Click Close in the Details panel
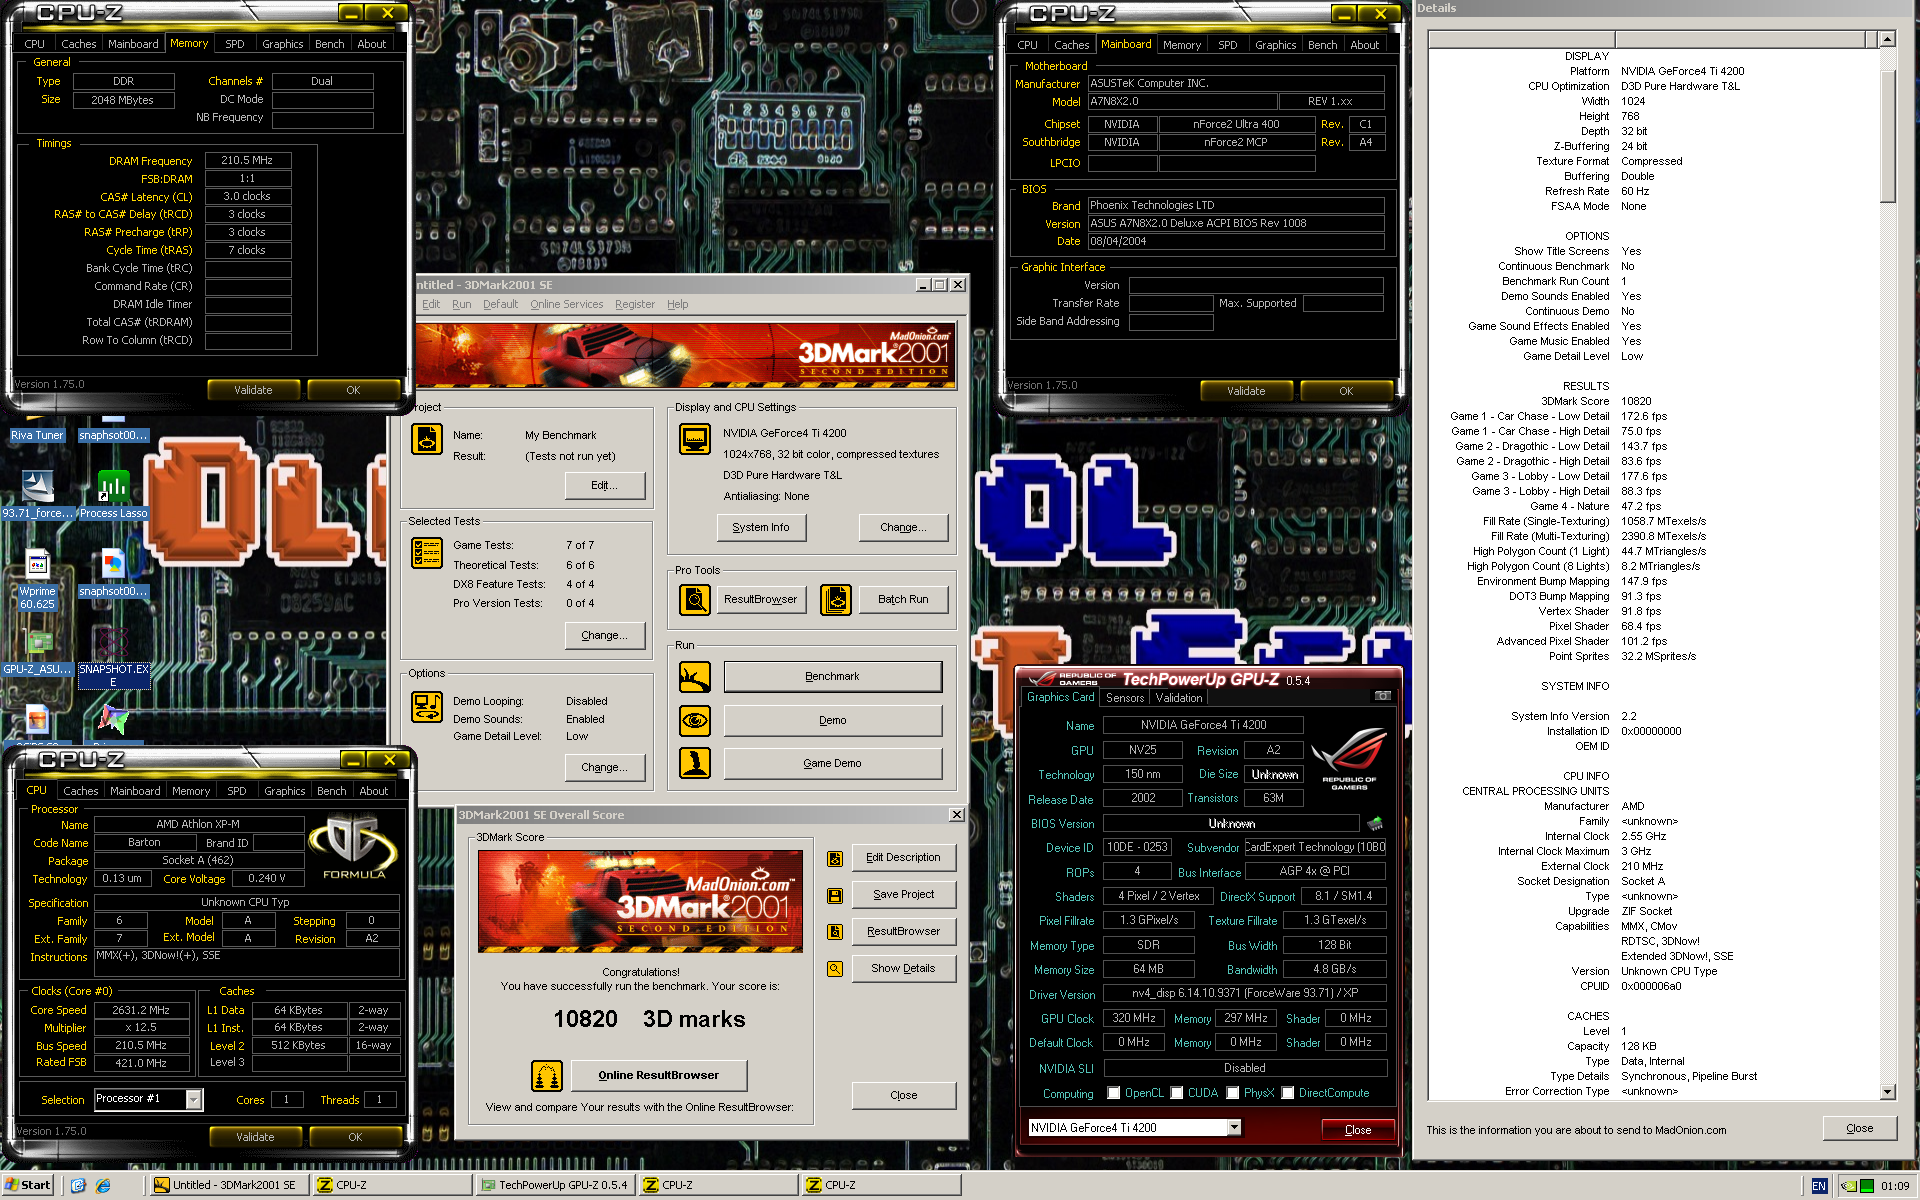 pyautogui.click(x=1859, y=1128)
